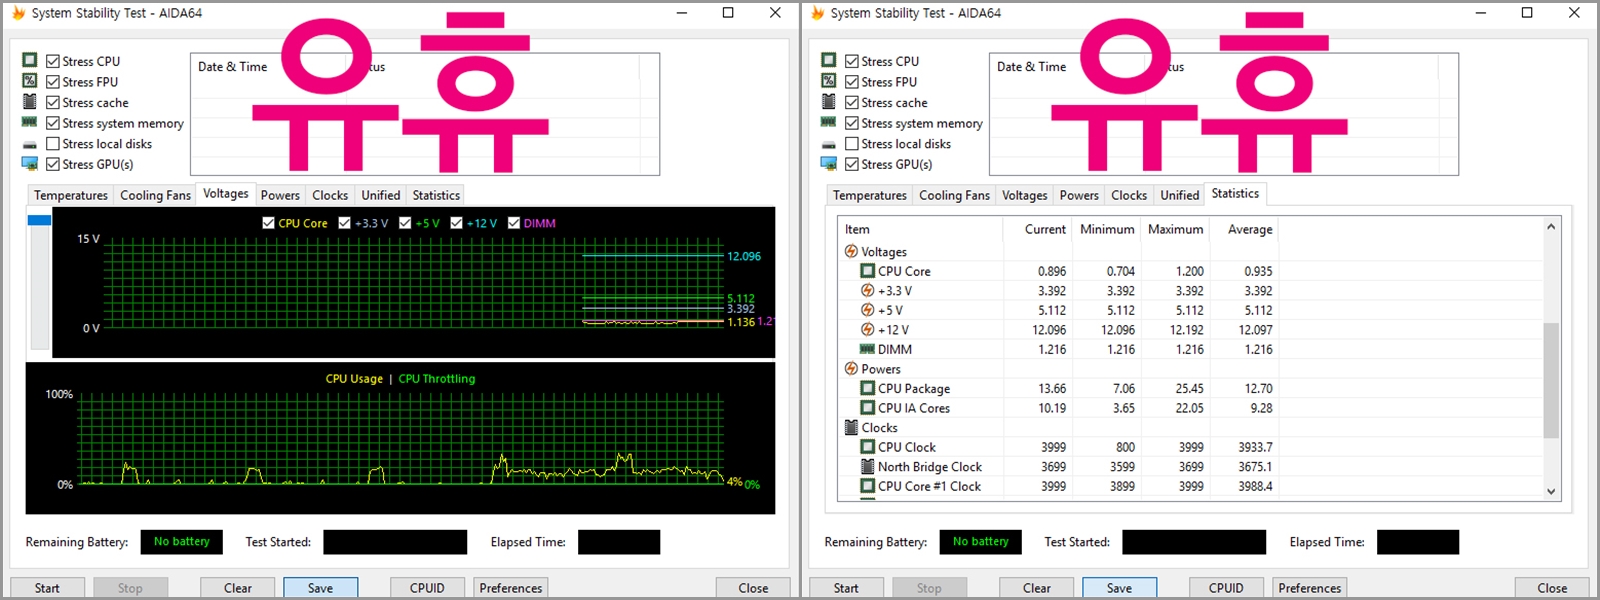Click the +5 V row icon
Image resolution: width=1600 pixels, height=600 pixels.
pos(867,310)
